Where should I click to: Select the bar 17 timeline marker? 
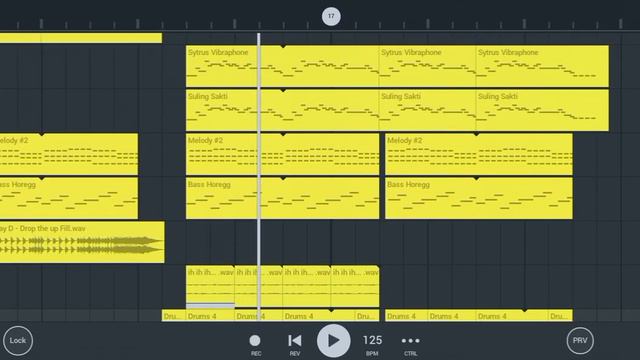(x=331, y=16)
